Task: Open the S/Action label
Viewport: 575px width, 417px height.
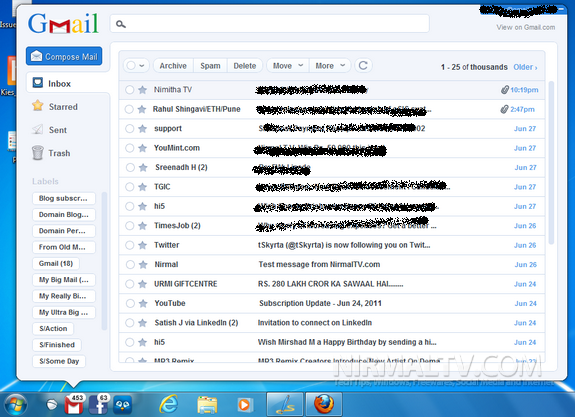Action: pyautogui.click(x=53, y=329)
